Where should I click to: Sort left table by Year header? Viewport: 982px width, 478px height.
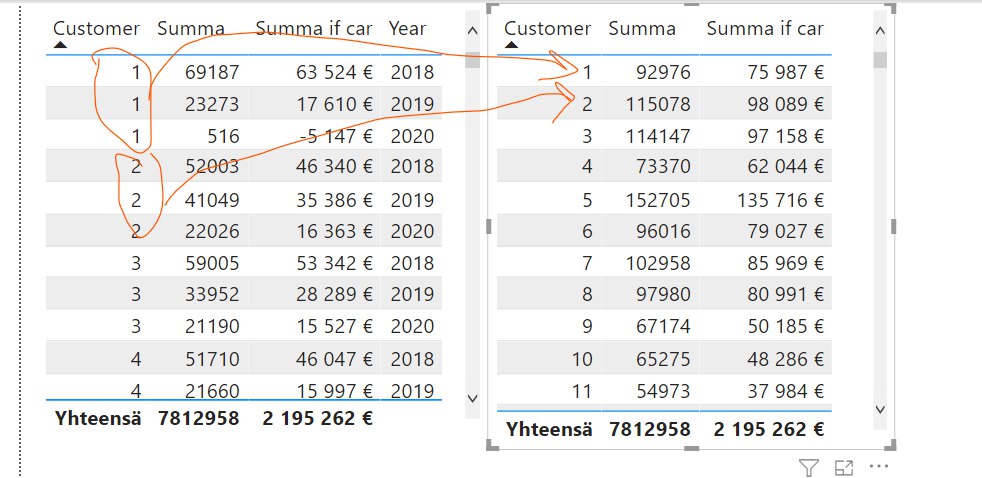coord(408,28)
